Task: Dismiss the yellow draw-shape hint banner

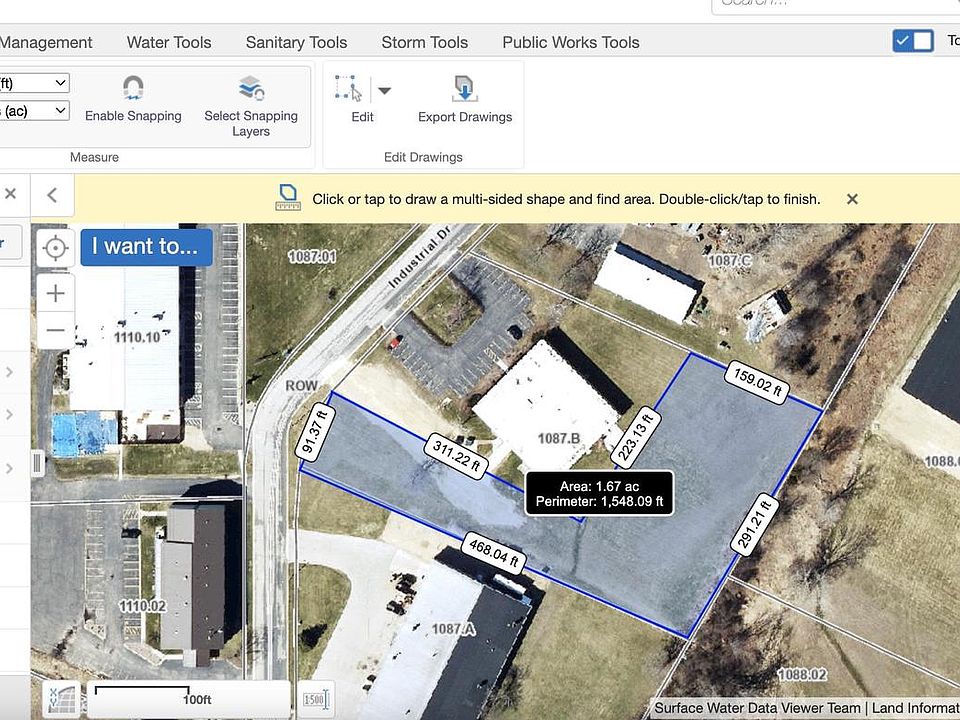Action: 852,199
